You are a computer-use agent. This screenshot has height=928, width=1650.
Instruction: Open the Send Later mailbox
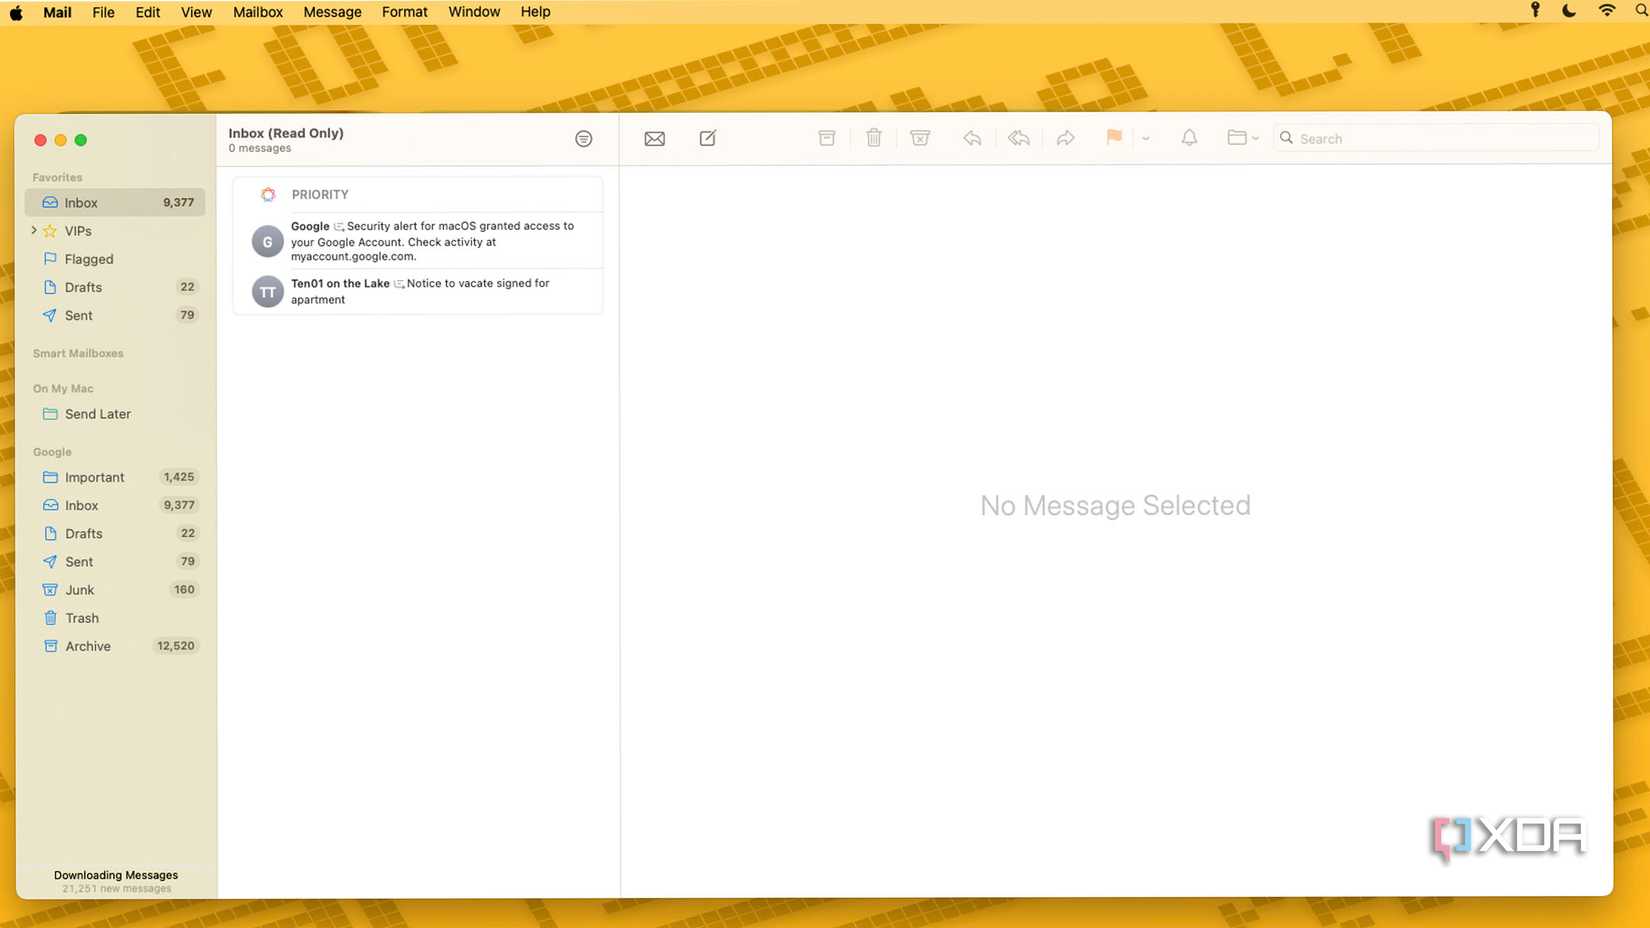[x=115, y=414]
